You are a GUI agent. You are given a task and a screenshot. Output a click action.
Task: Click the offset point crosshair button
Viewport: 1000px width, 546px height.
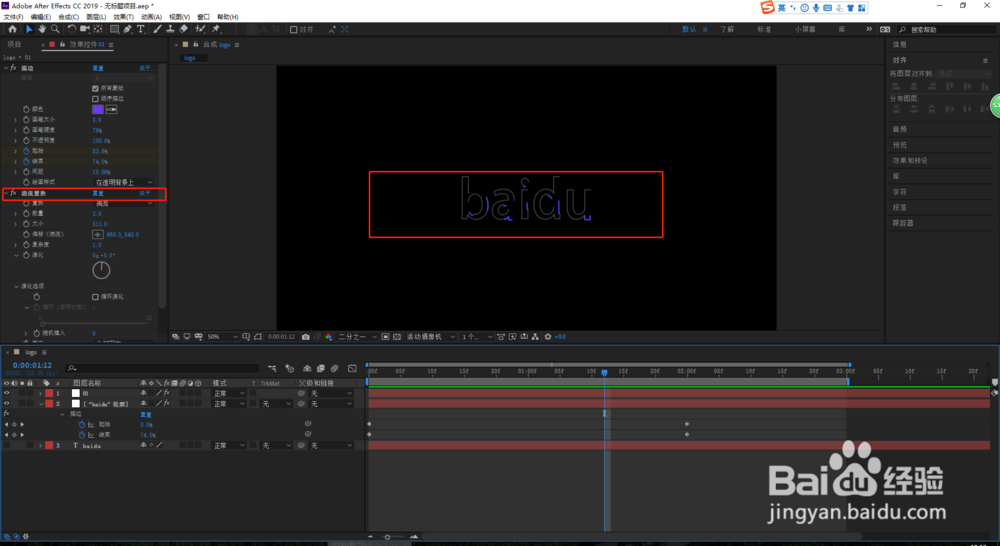point(98,235)
